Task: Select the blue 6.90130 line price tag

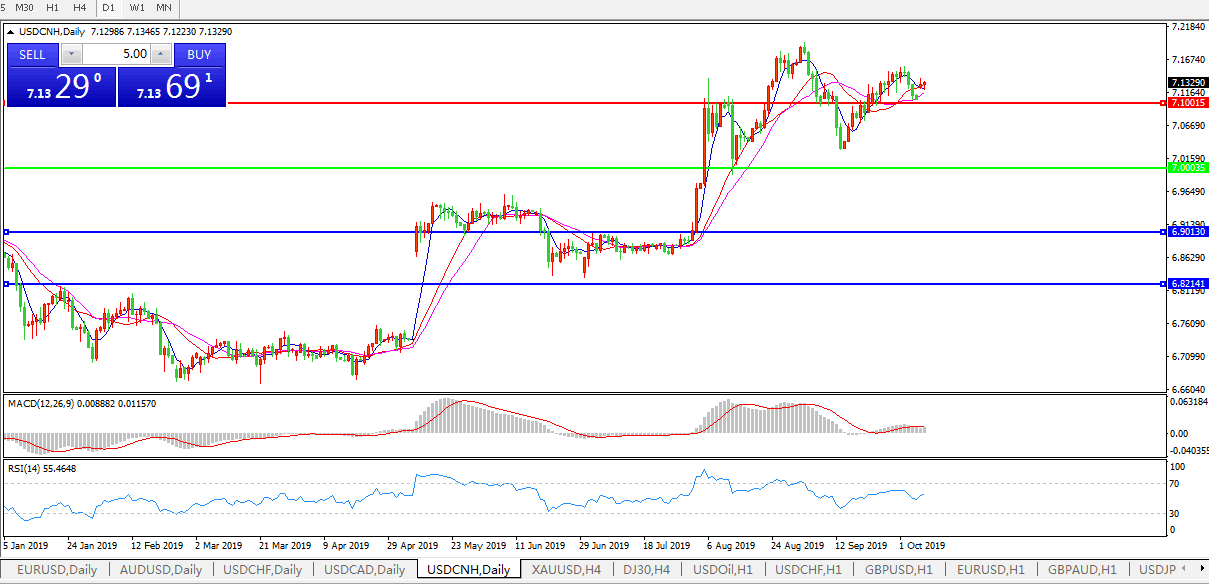Action: [x=1188, y=232]
